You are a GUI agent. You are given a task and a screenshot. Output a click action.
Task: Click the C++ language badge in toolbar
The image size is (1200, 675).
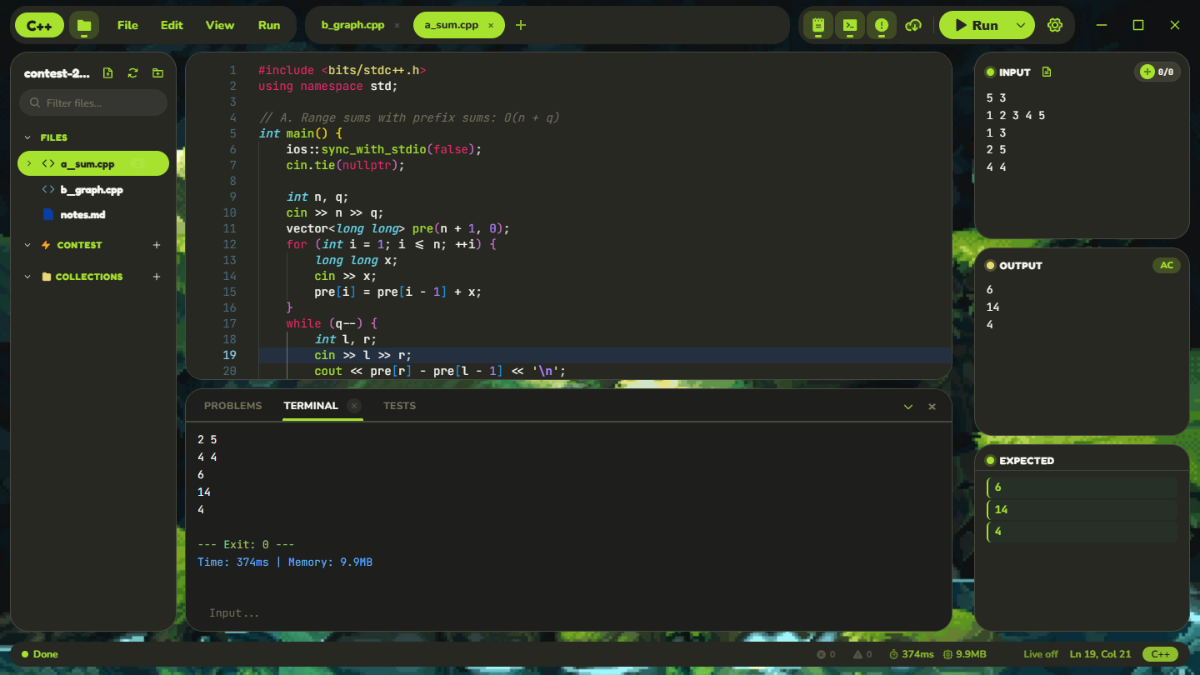40,25
